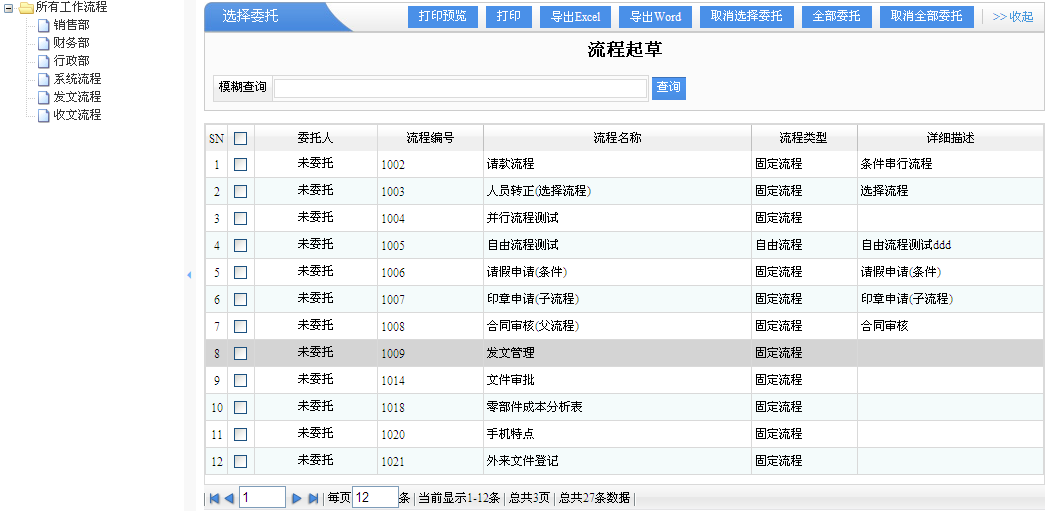
Task: Click the 导出Excel button
Action: (574, 17)
